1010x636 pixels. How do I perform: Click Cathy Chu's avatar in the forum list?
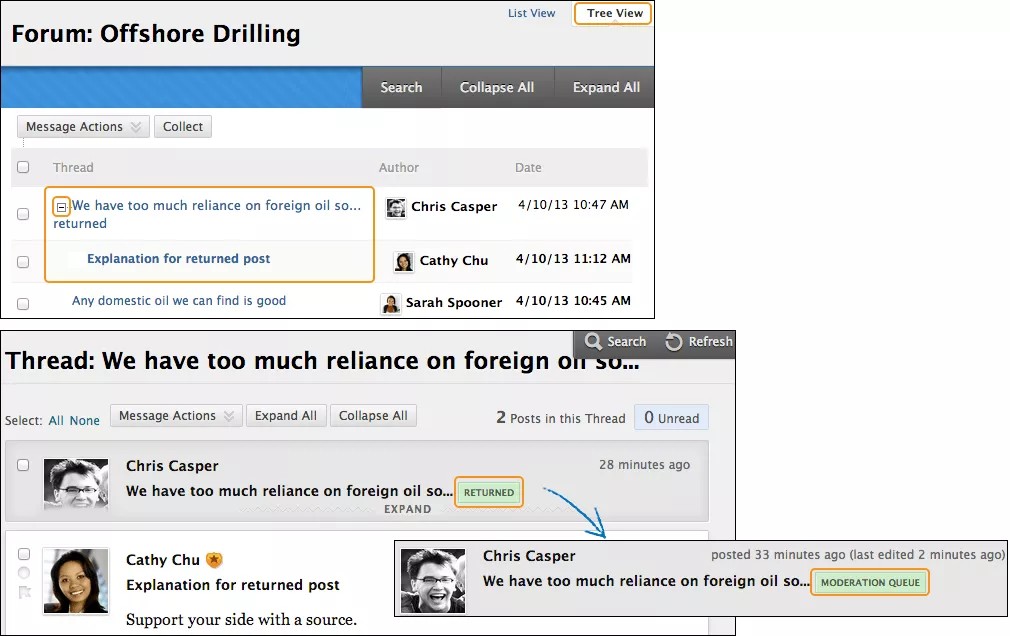402,261
